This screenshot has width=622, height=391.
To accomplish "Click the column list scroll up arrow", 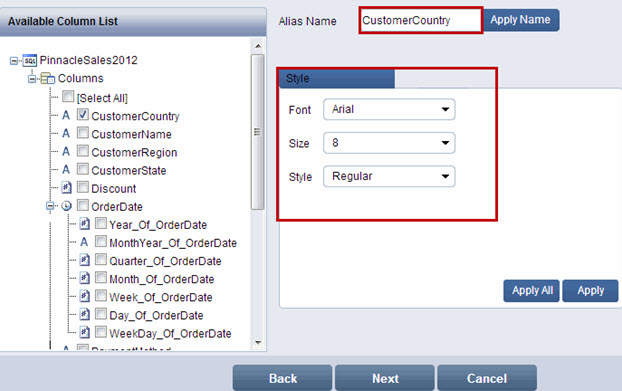I will [258, 46].
